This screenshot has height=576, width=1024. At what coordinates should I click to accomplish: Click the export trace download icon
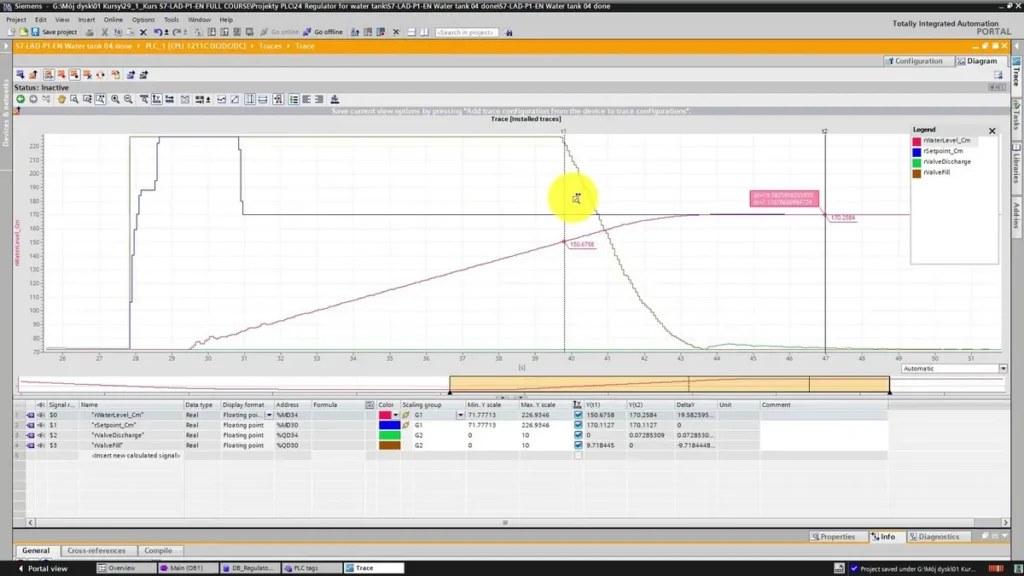pyautogui.click(x=334, y=99)
